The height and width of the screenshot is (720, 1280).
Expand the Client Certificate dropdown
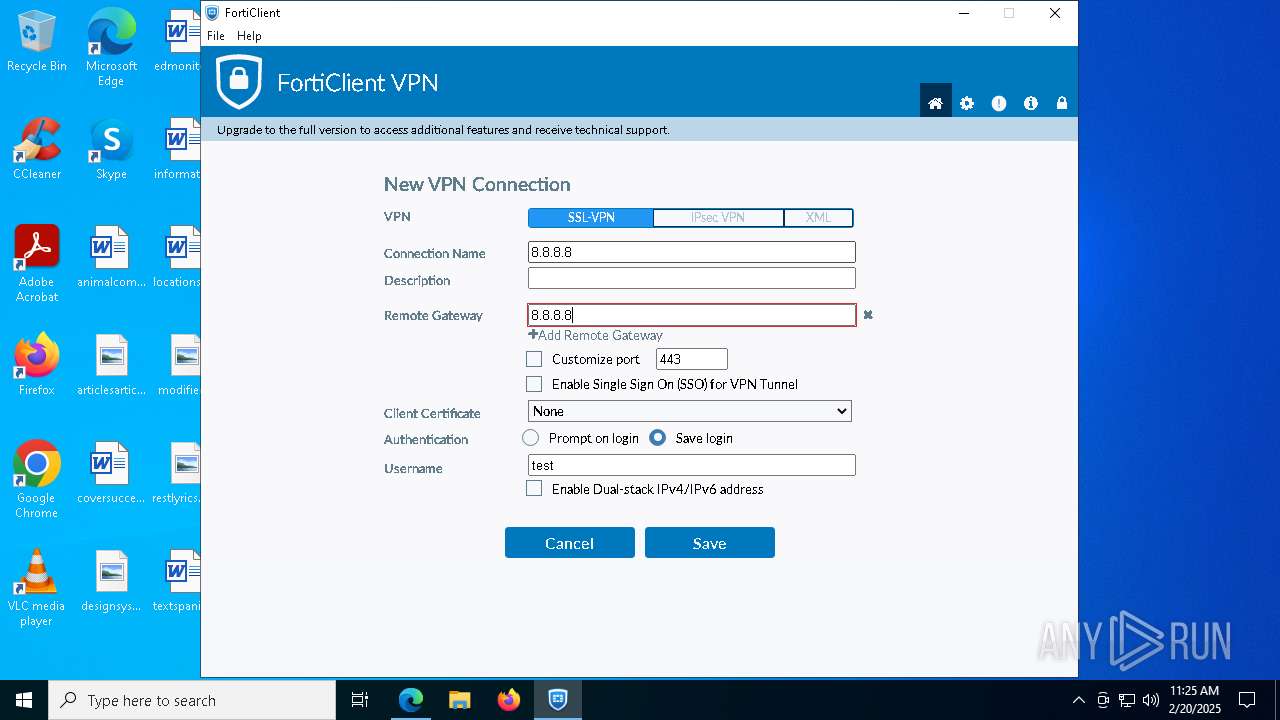(x=690, y=411)
